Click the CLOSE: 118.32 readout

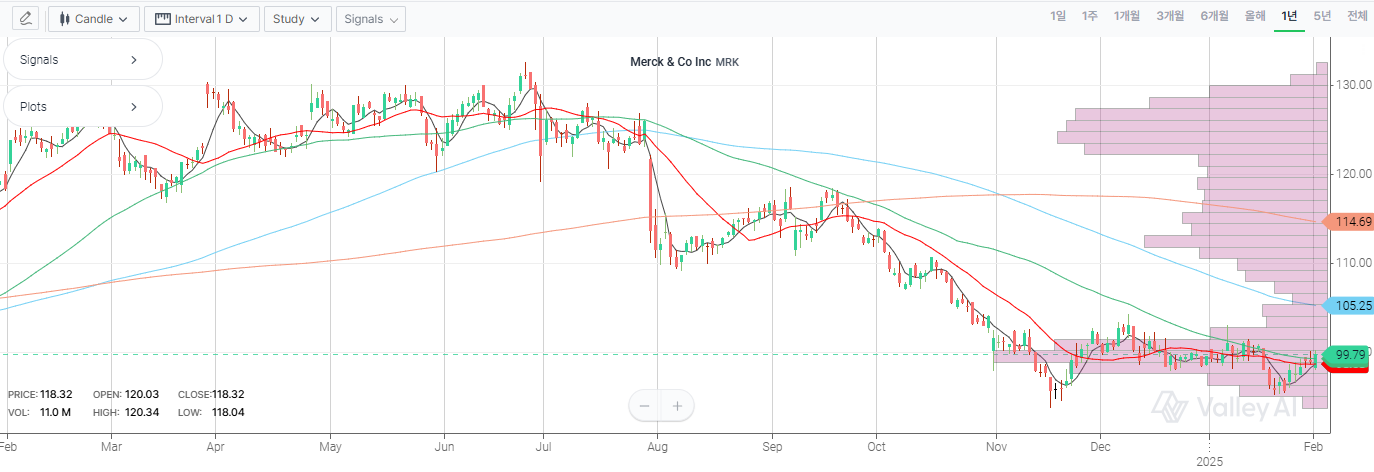pyautogui.click(x=211, y=395)
